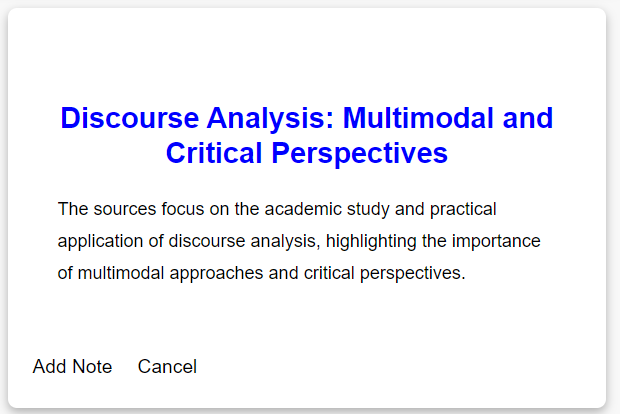The image size is (620, 414).
Task: Click the word 'Multimodal' in the title
Action: tap(418, 118)
